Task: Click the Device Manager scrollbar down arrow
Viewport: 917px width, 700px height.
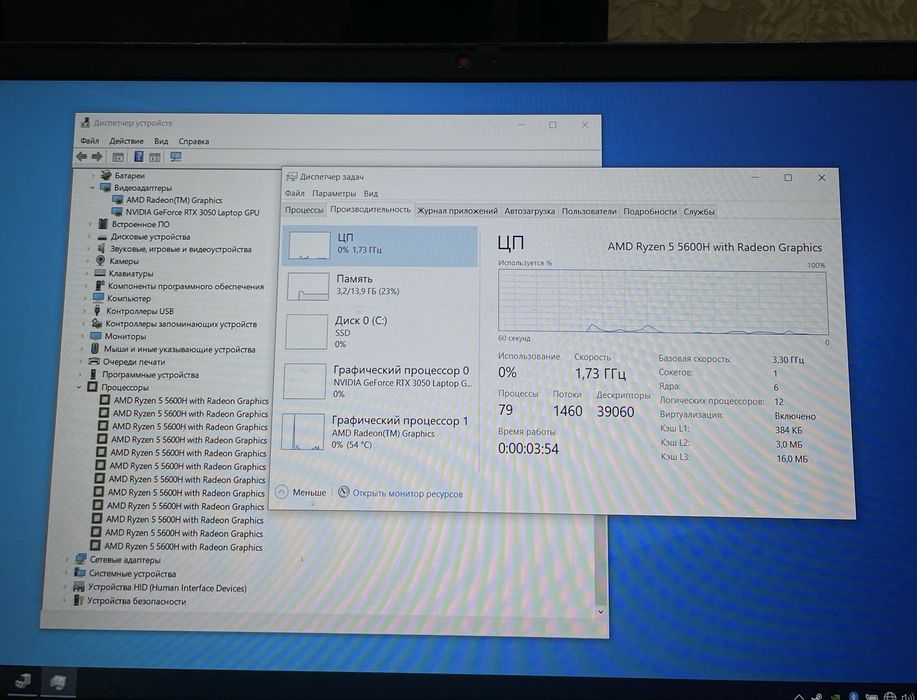Action: tap(601, 612)
